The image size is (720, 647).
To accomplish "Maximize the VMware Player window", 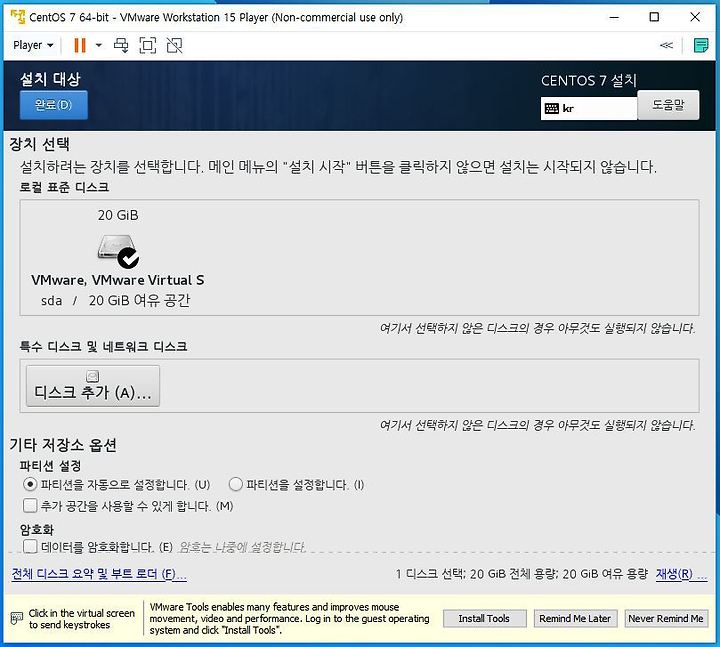I will pyautogui.click(x=654, y=17).
